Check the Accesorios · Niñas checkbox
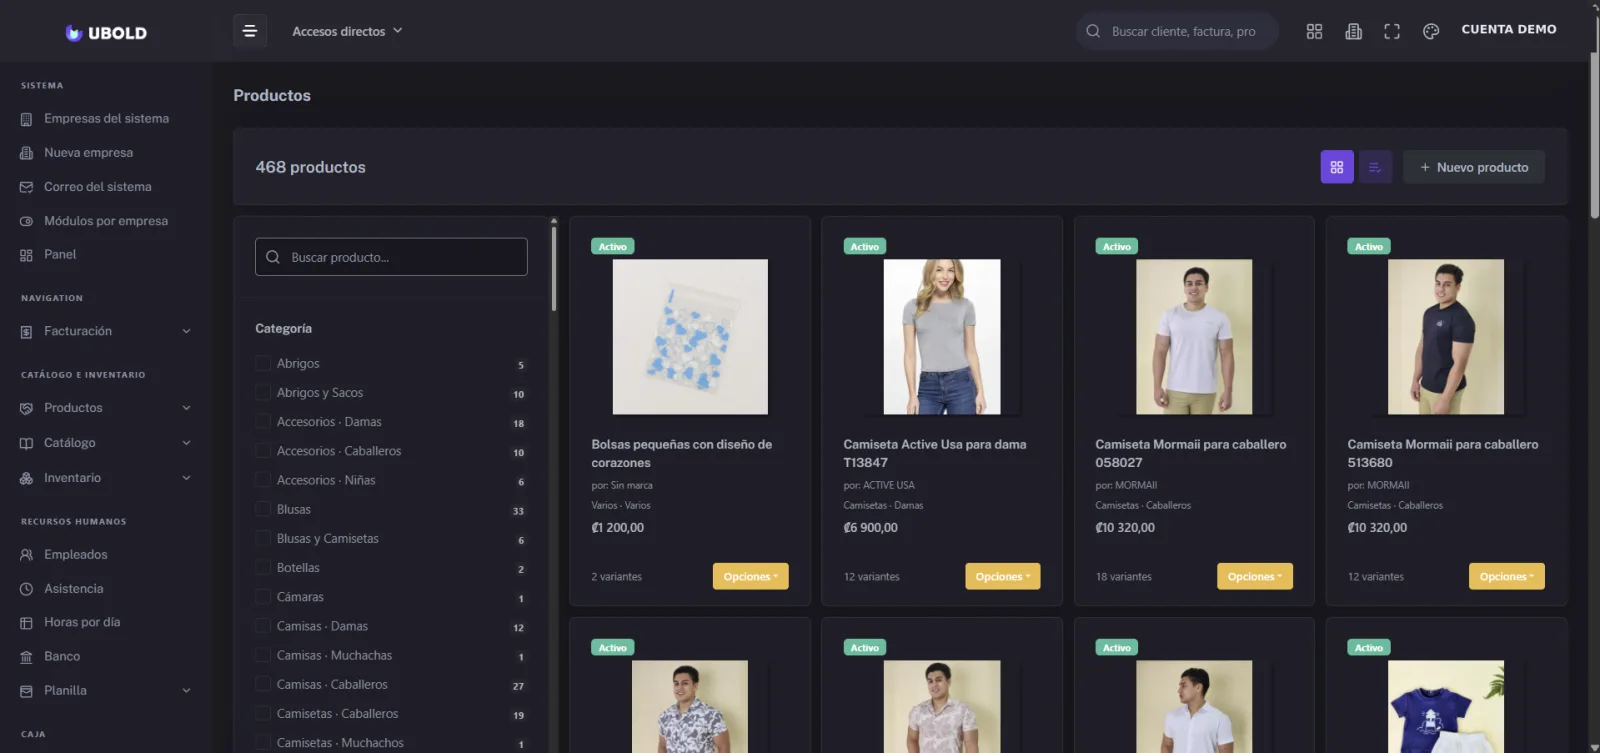This screenshot has height=753, width=1600. [263, 479]
